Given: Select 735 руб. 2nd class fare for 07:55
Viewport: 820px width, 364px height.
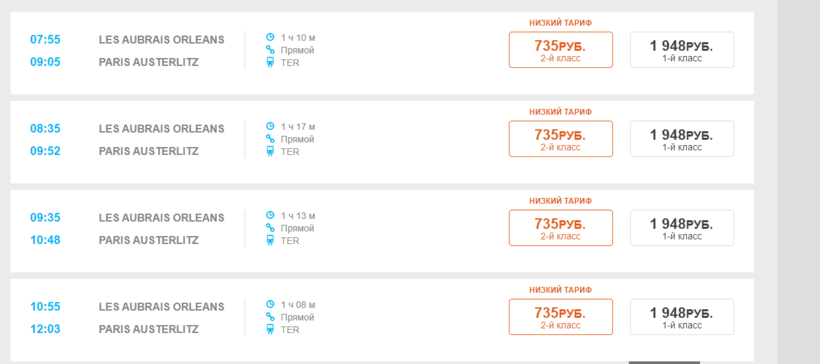Looking at the screenshot, I should point(561,50).
